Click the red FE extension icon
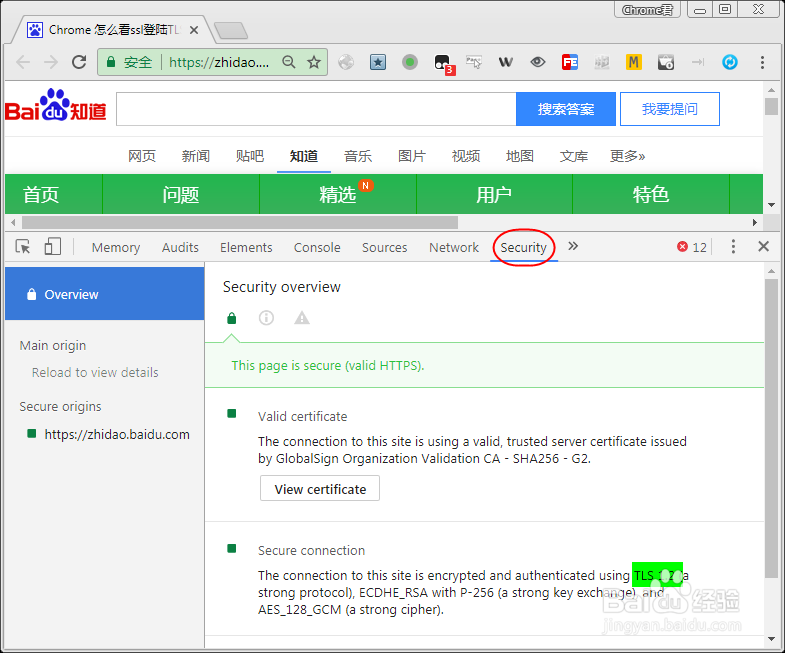Image resolution: width=785 pixels, height=653 pixels. click(x=570, y=62)
